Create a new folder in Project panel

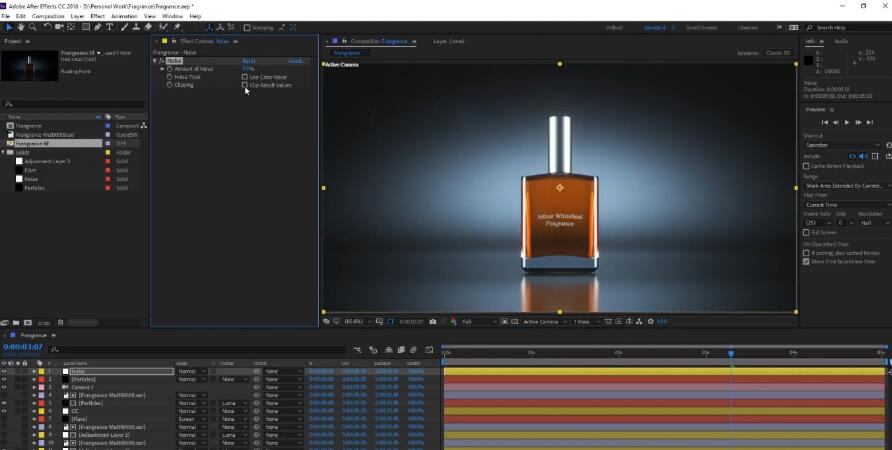[x=16, y=323]
